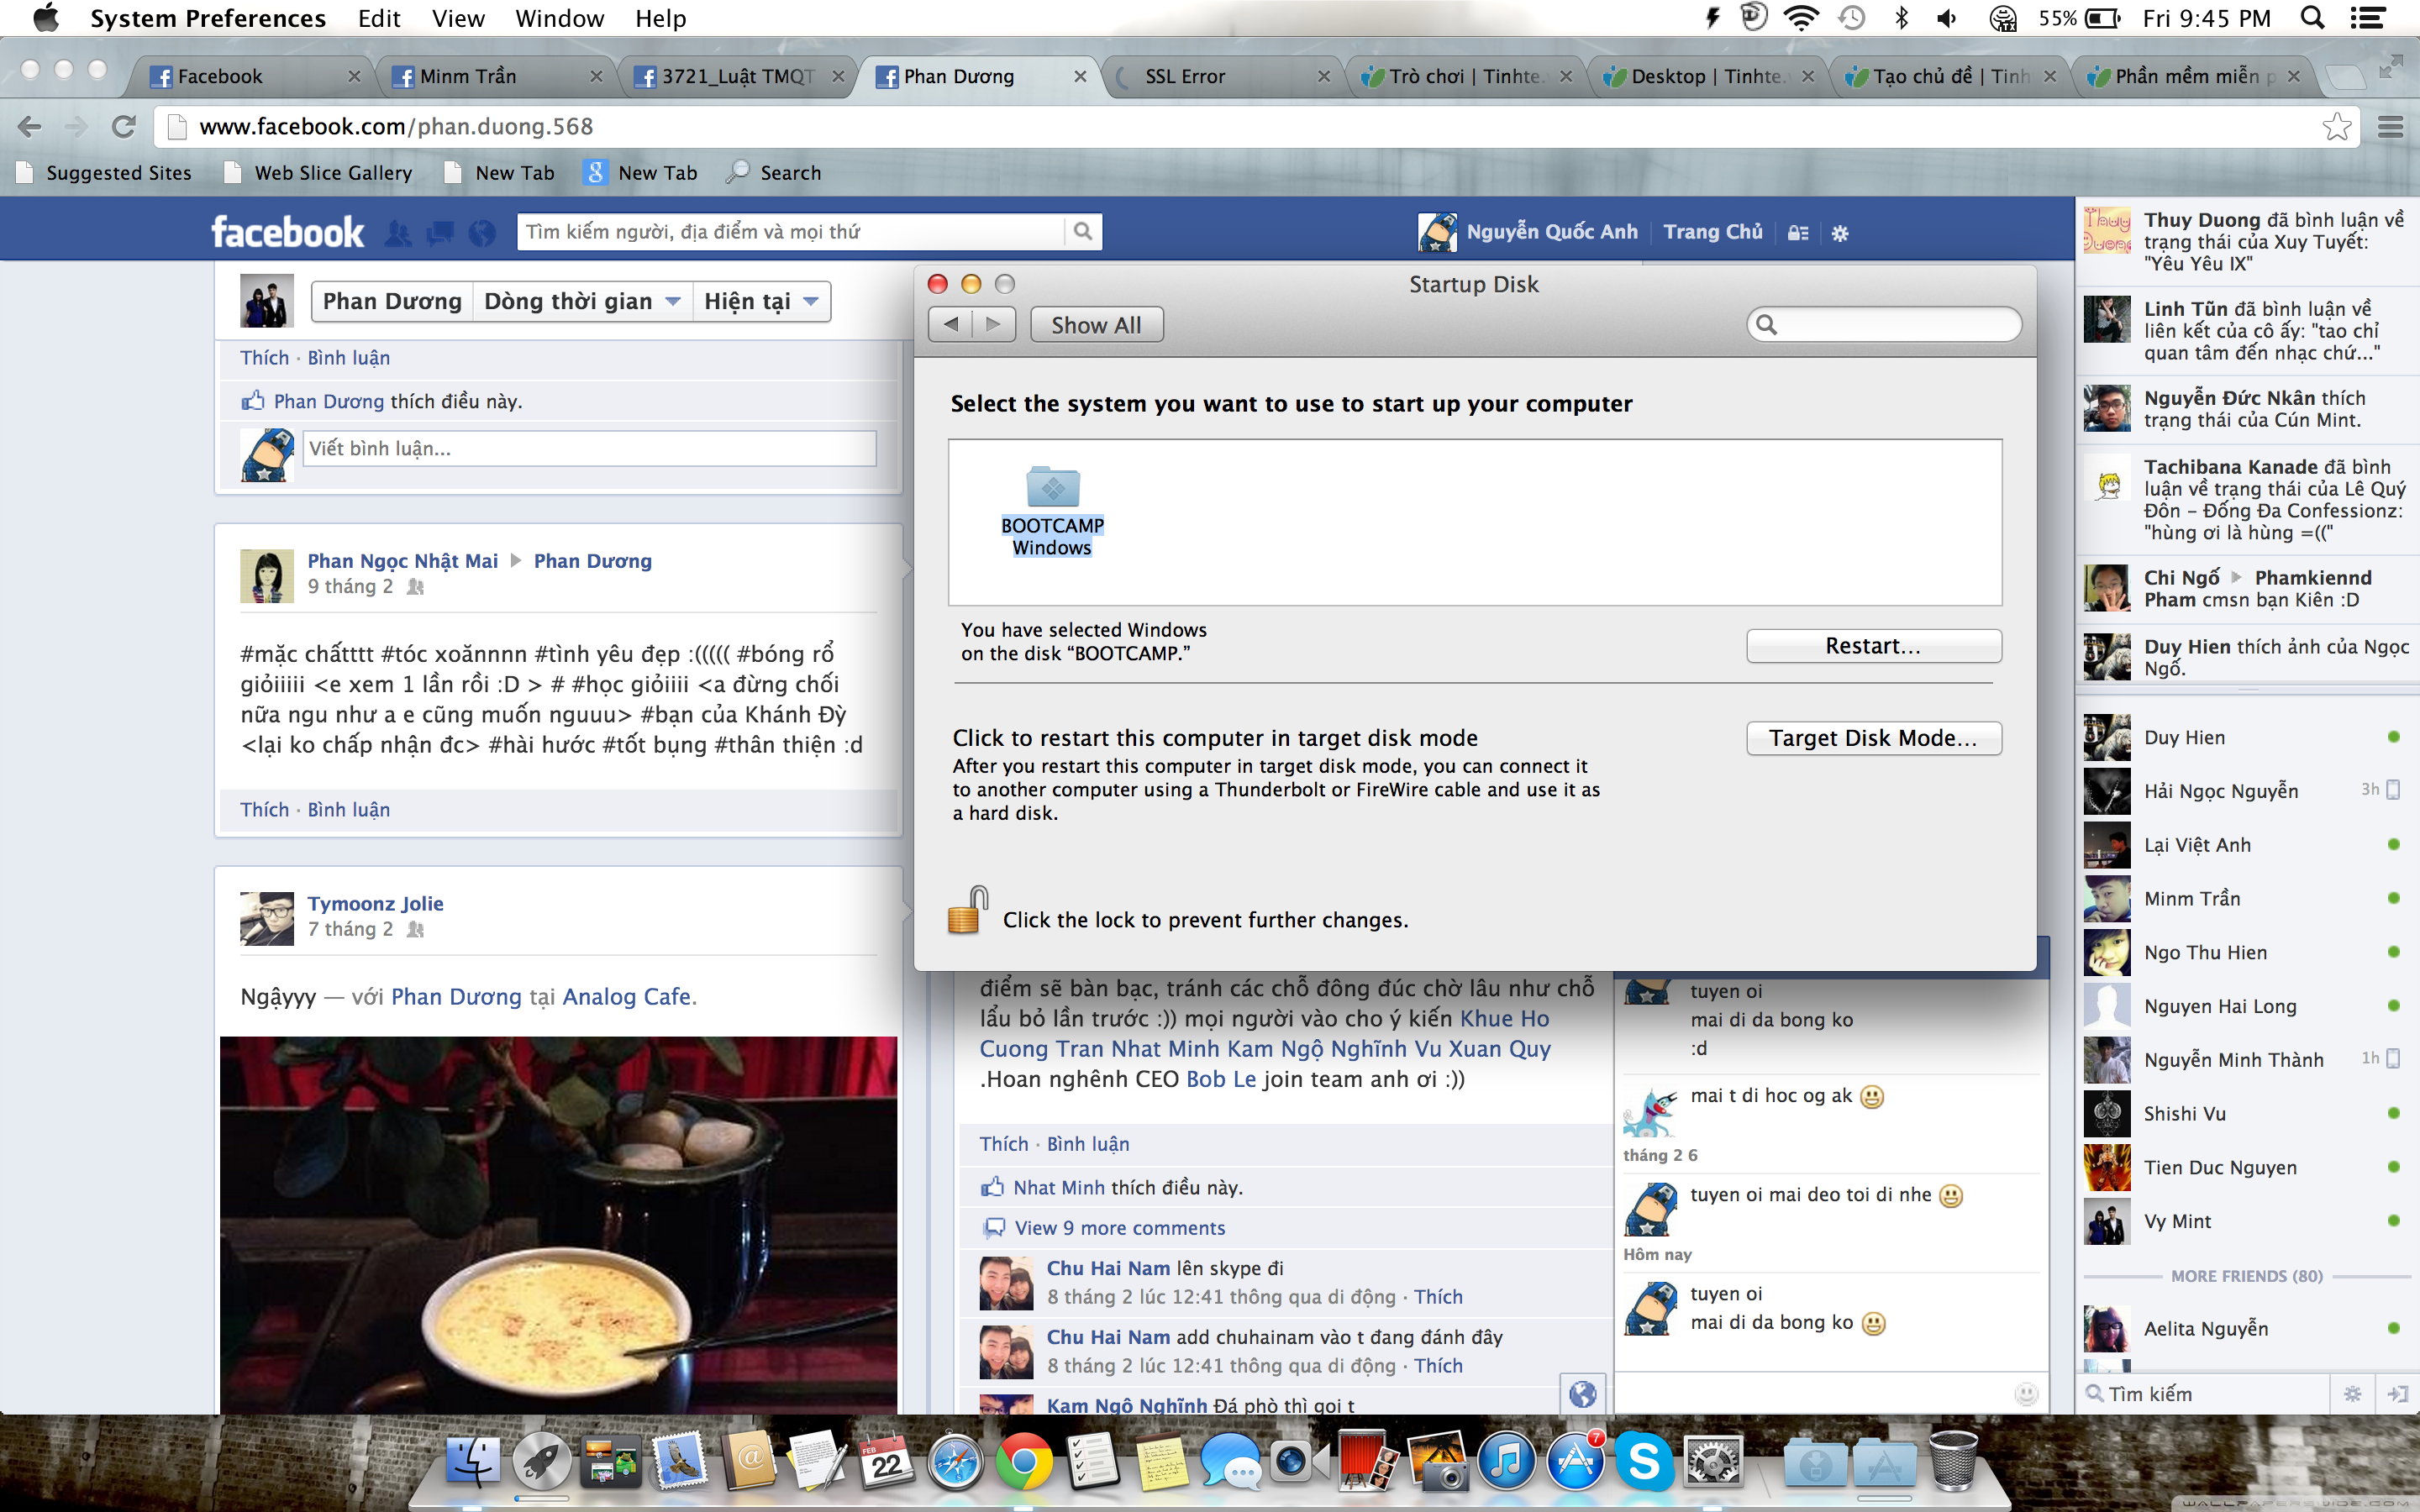This screenshot has width=2420, height=1512.
Task: Click the chat sidebar Tìm kiếm search field
Action: click(x=2205, y=1394)
